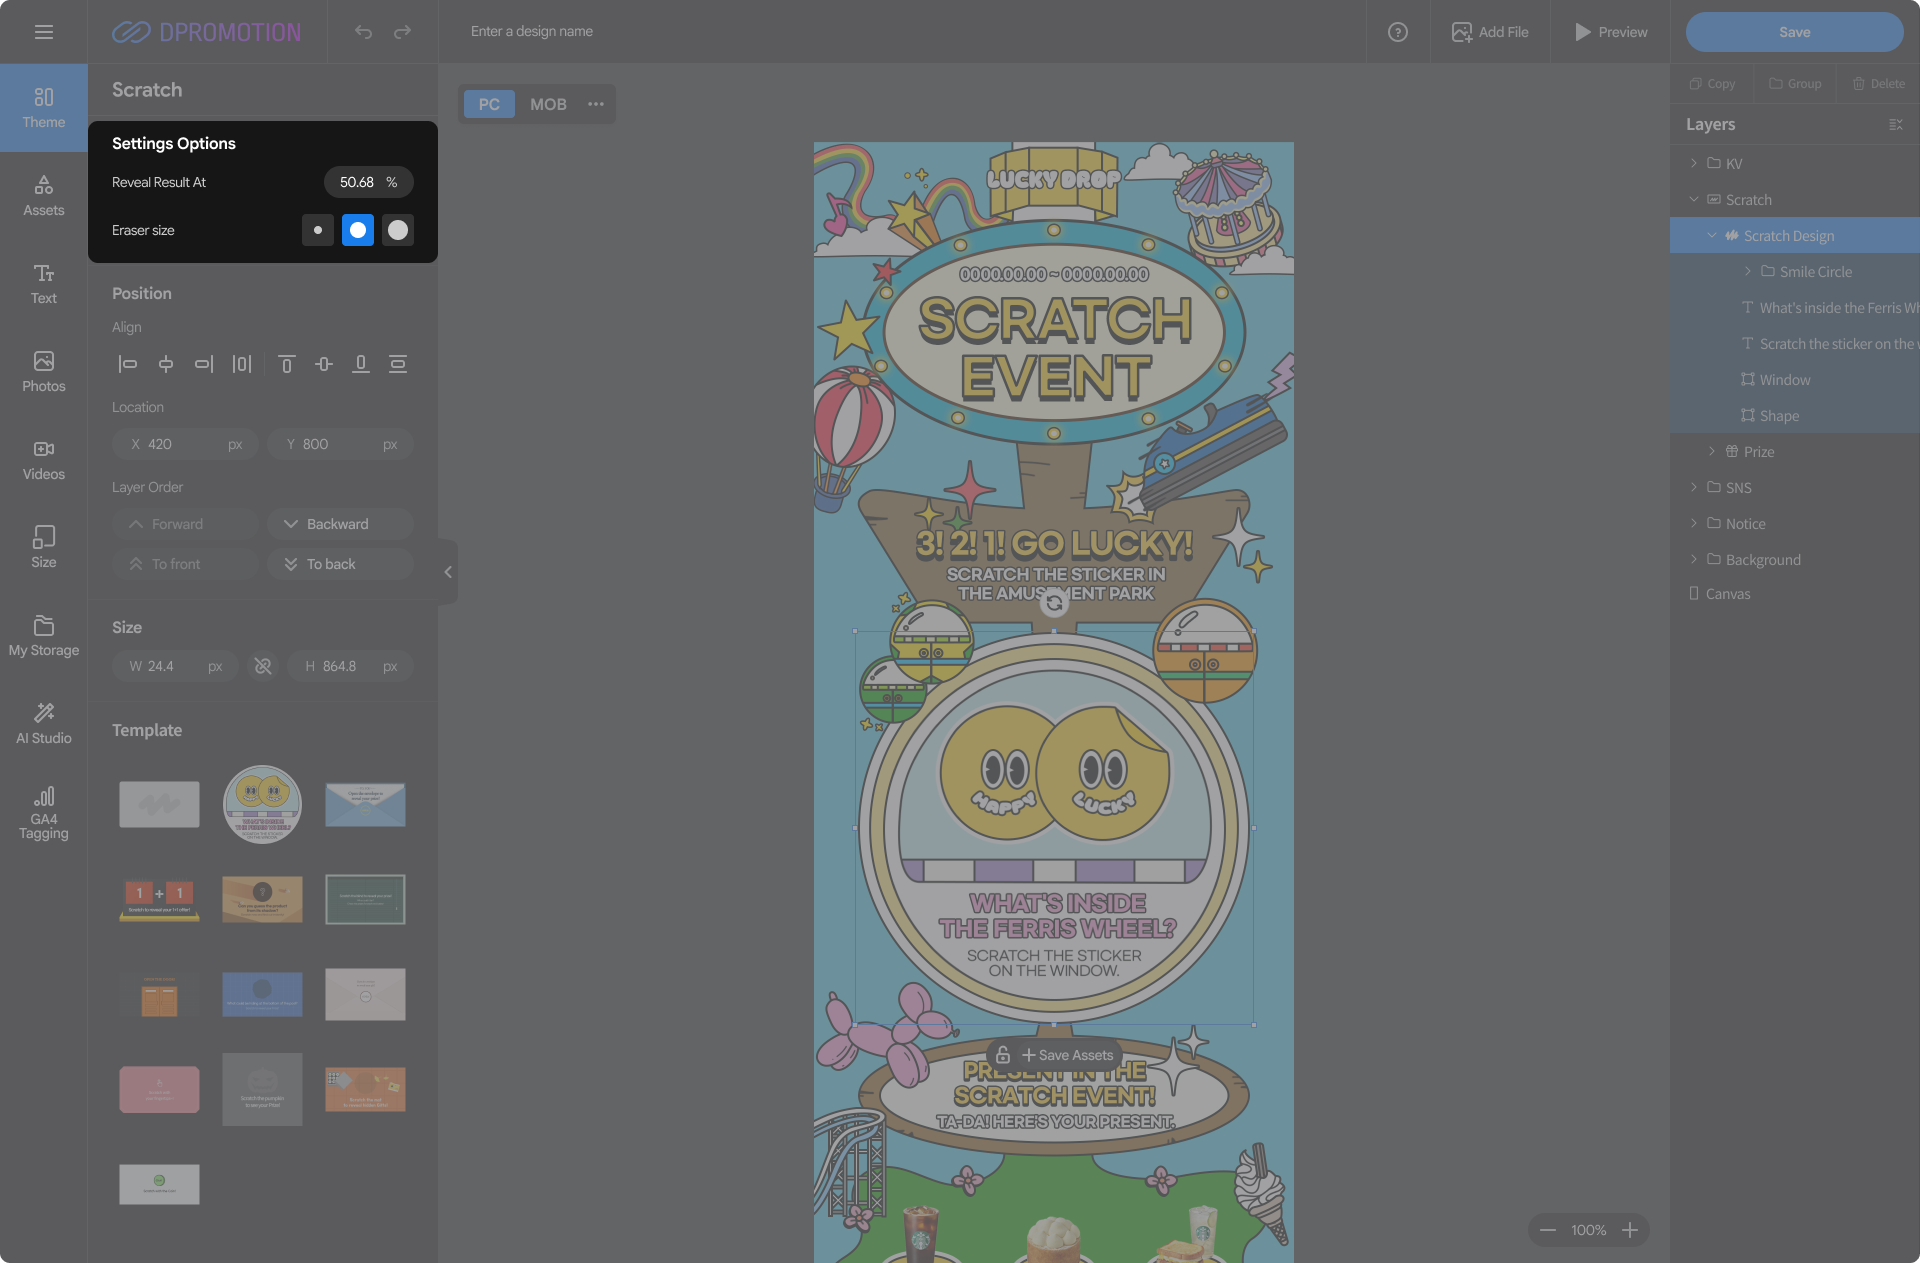Click the Save button
Screen dimensions: 1920x1263
click(1794, 32)
